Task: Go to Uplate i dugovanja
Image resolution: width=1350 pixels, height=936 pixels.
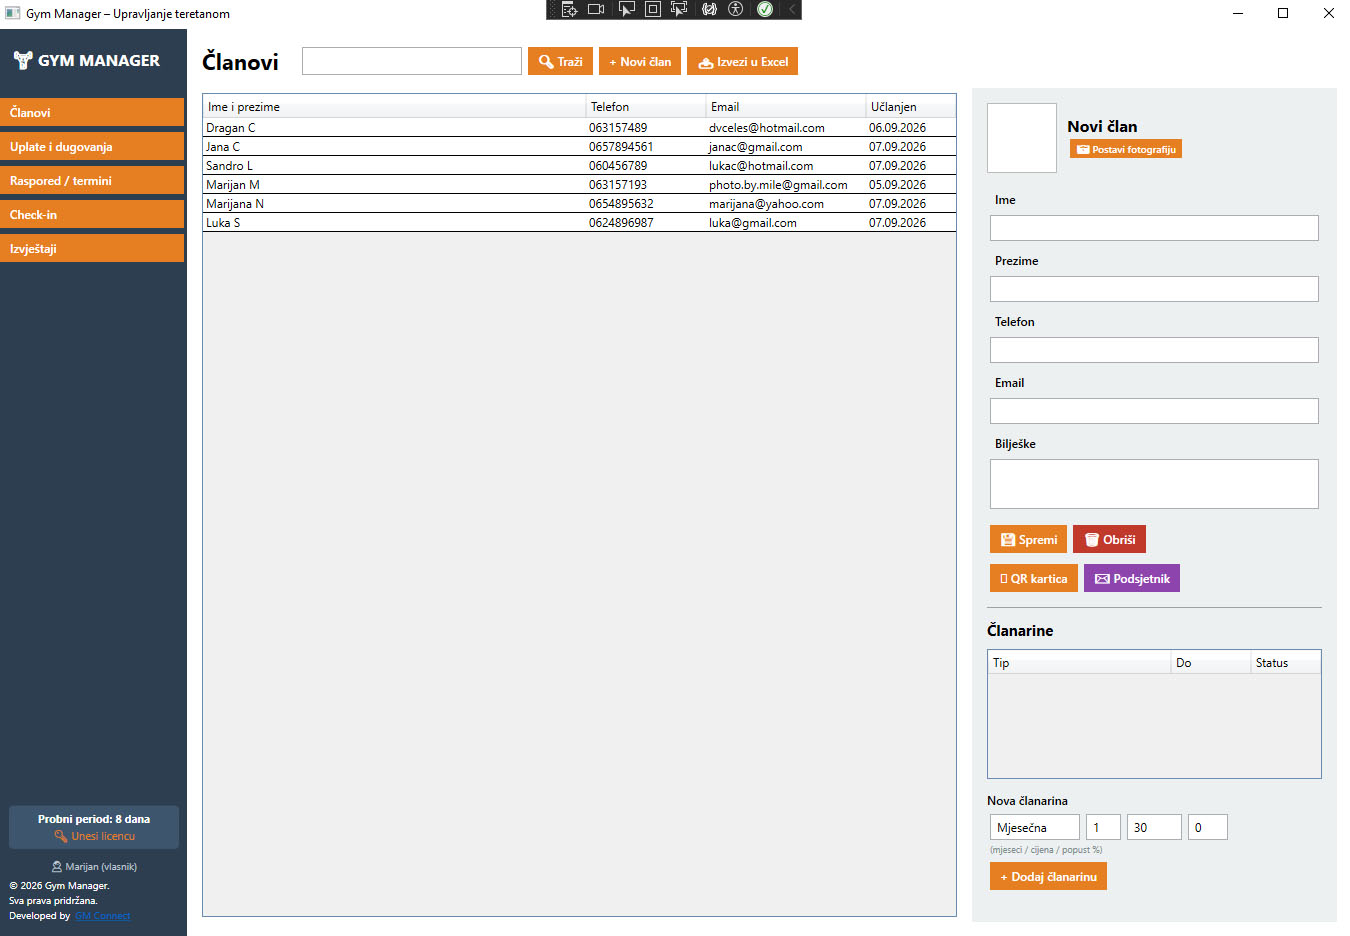Action: [x=92, y=146]
